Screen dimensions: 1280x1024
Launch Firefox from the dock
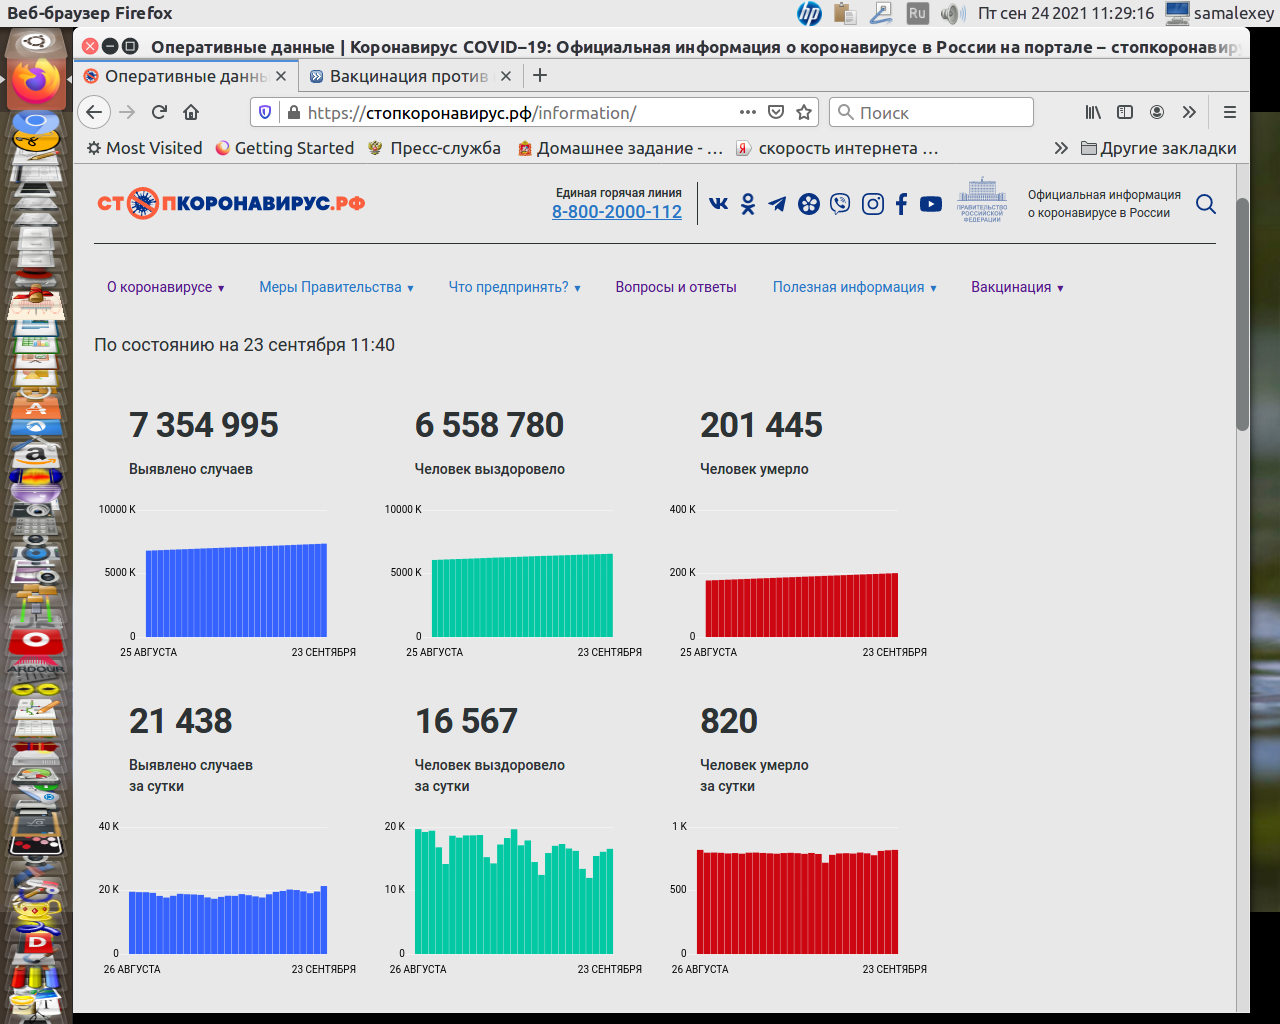pos(37,82)
